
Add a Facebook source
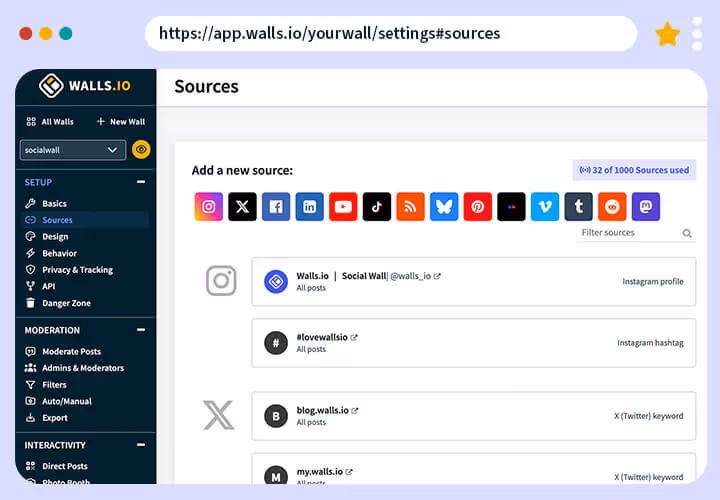click(x=276, y=207)
